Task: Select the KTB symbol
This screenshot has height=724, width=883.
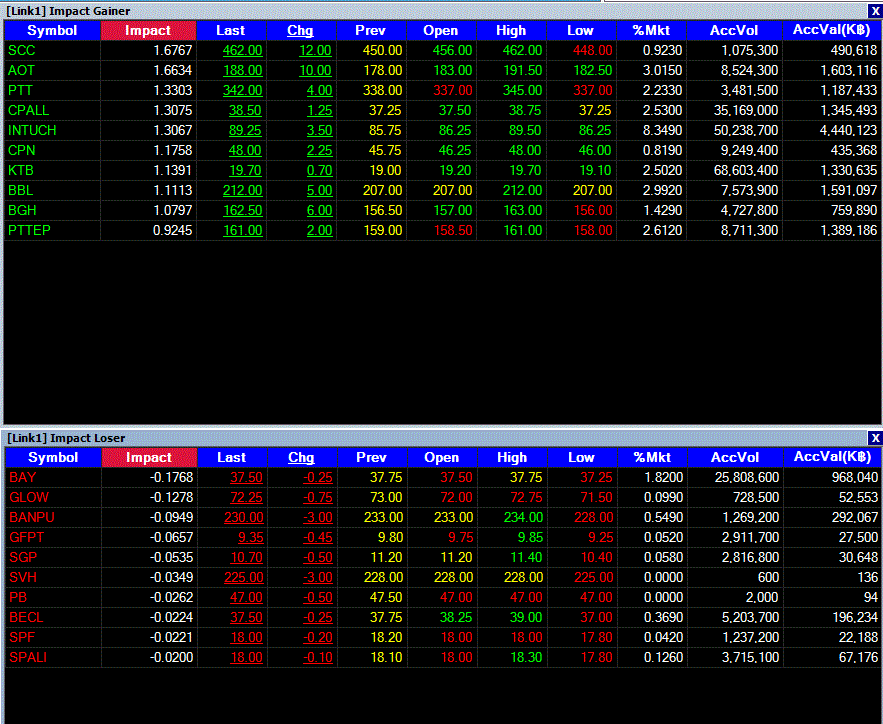Action: coord(21,170)
